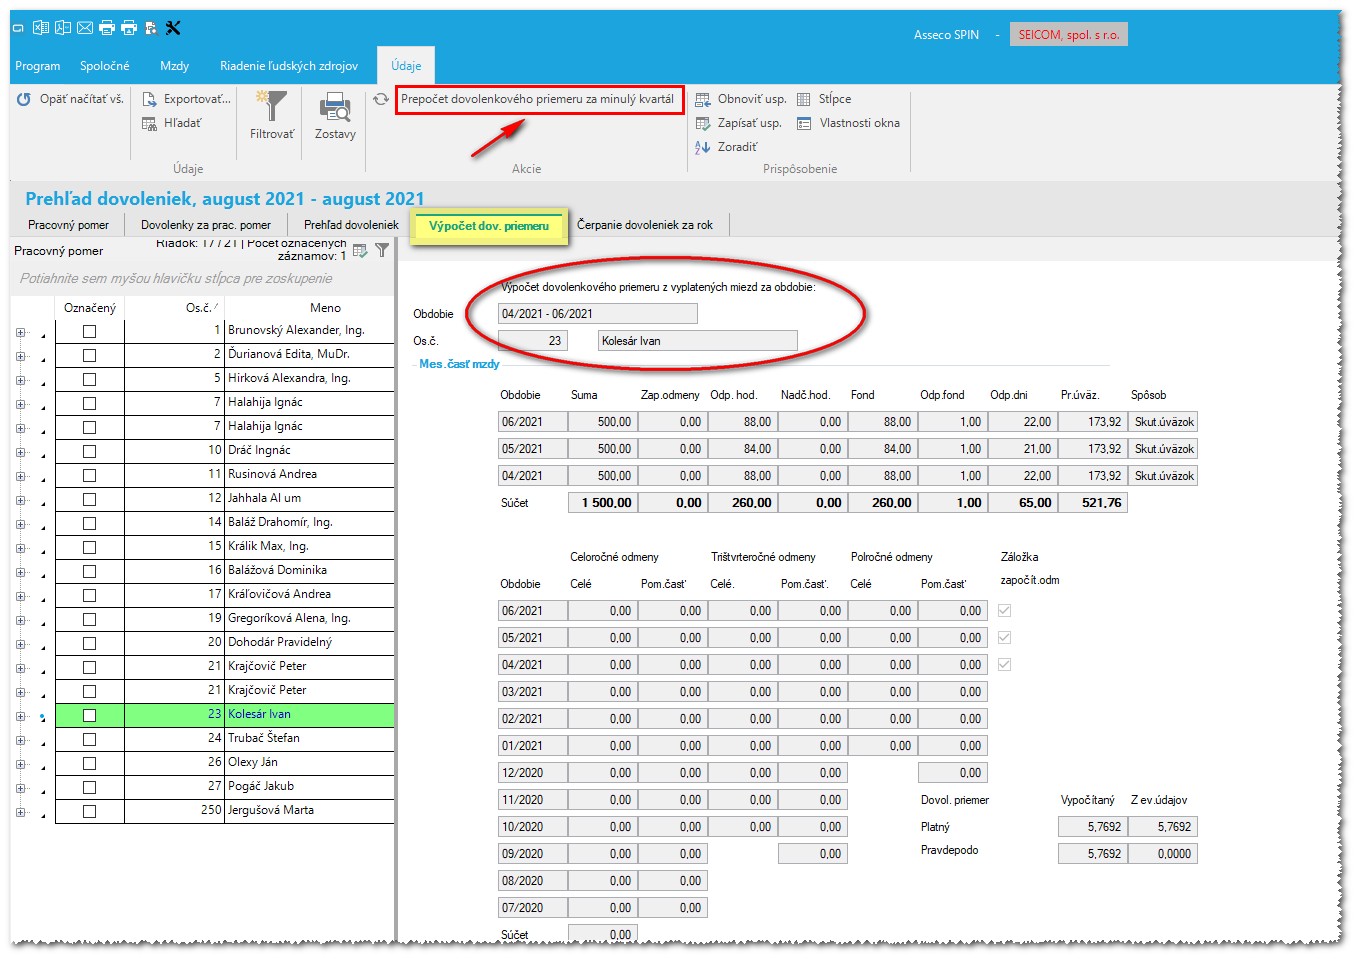Click Prepočet dovolenkového priemeru za minulý kvartál
Screen dimensions: 1359x961
(538, 99)
